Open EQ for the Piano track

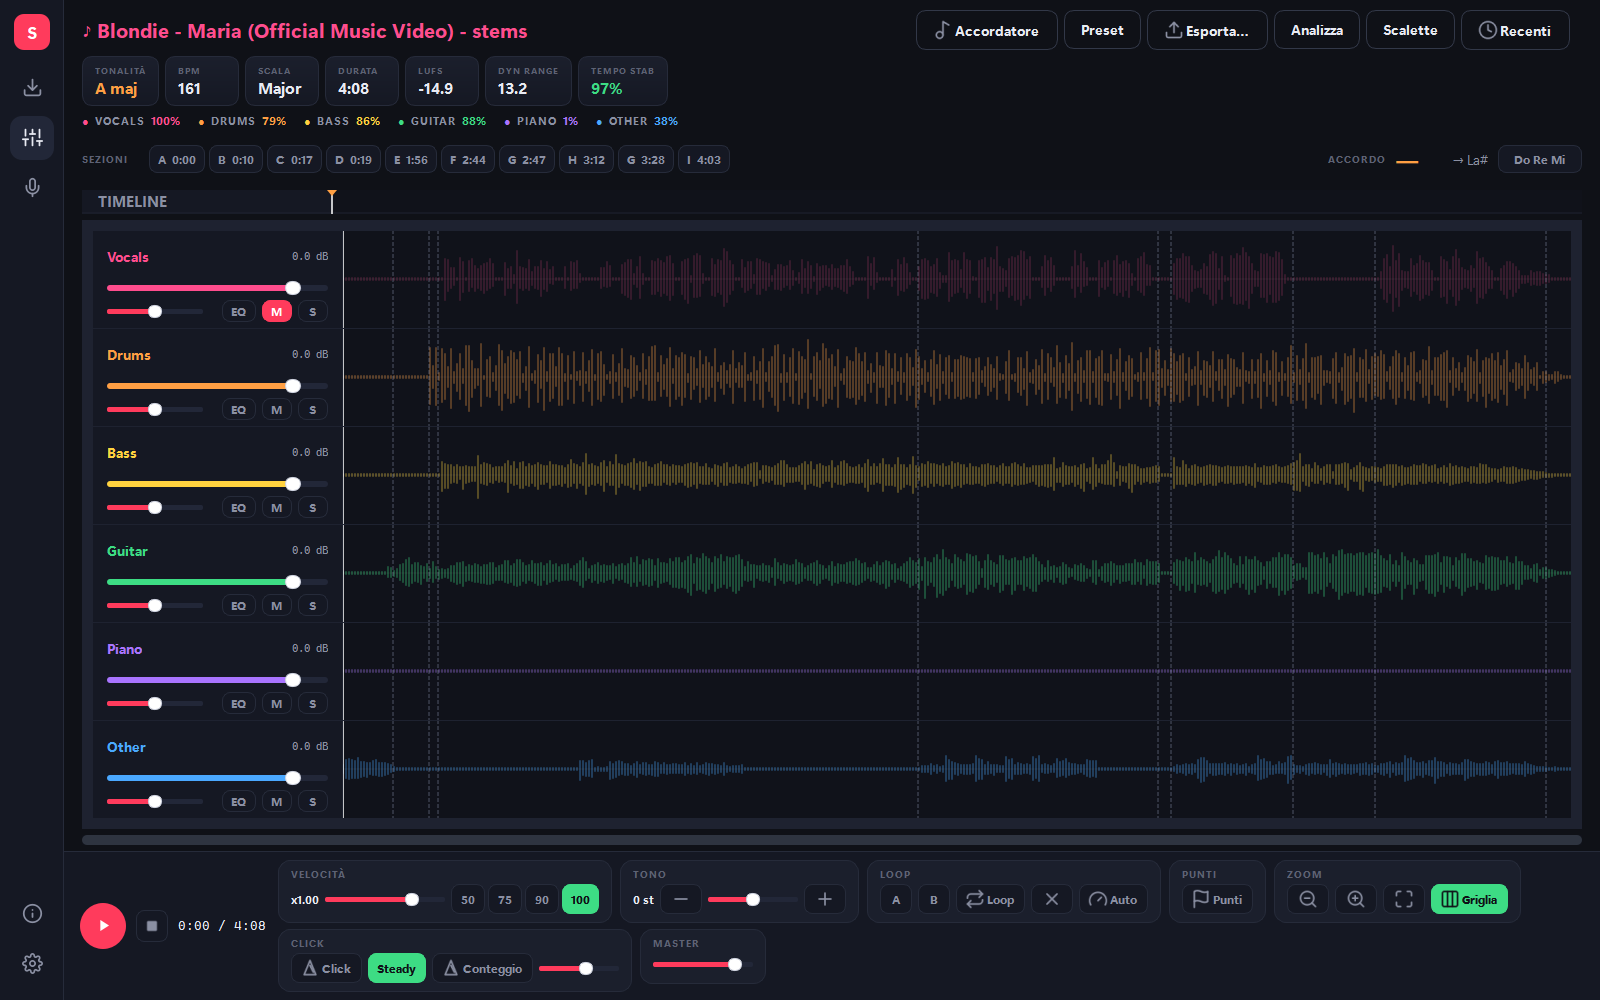click(238, 704)
